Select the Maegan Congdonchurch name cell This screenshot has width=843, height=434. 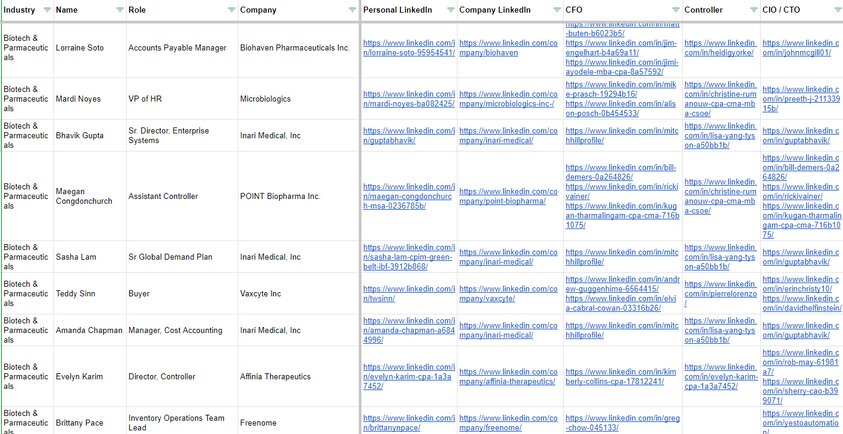pyautogui.click(x=90, y=196)
